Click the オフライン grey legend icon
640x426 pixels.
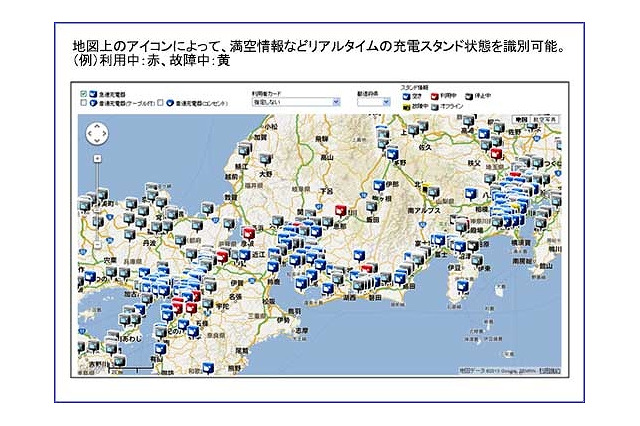(x=435, y=107)
